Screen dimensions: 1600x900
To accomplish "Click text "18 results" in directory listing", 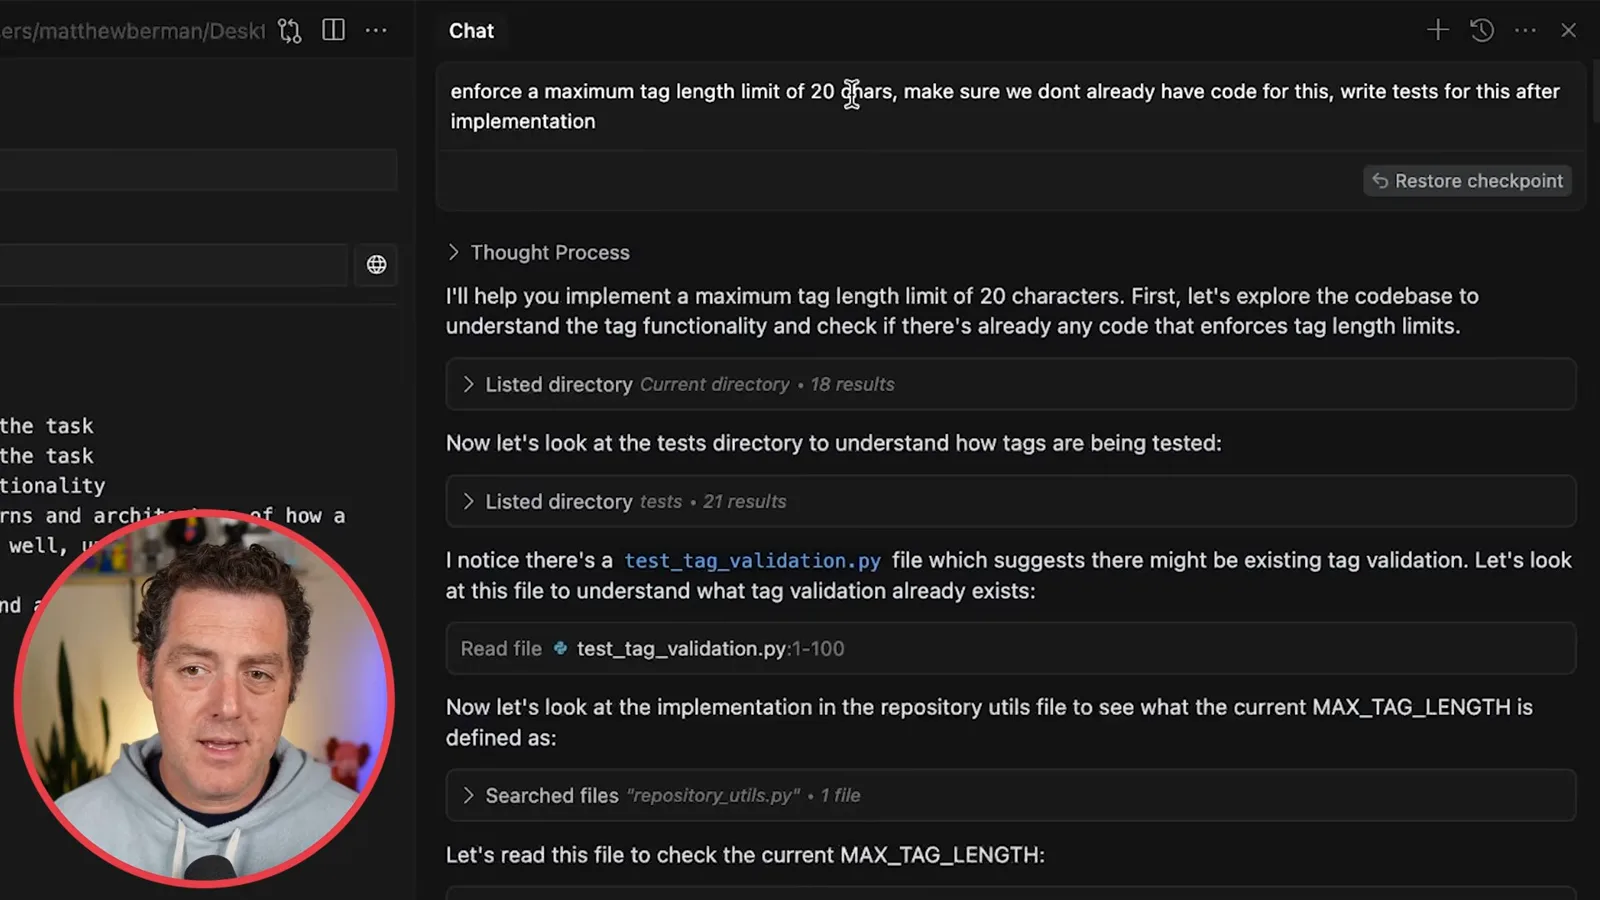I will click(x=852, y=384).
